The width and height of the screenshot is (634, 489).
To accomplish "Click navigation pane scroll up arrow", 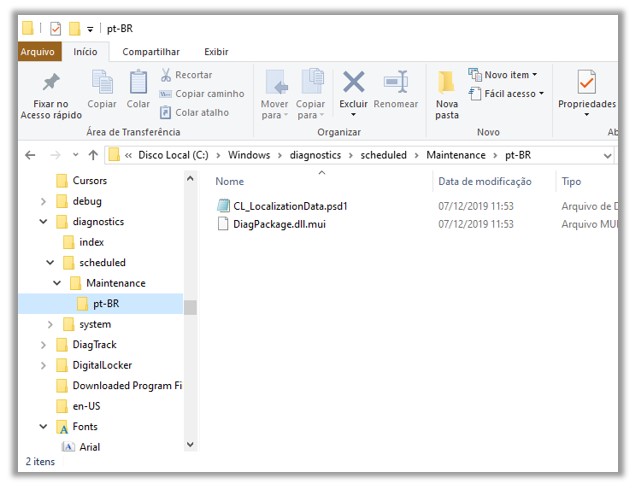I will point(190,178).
